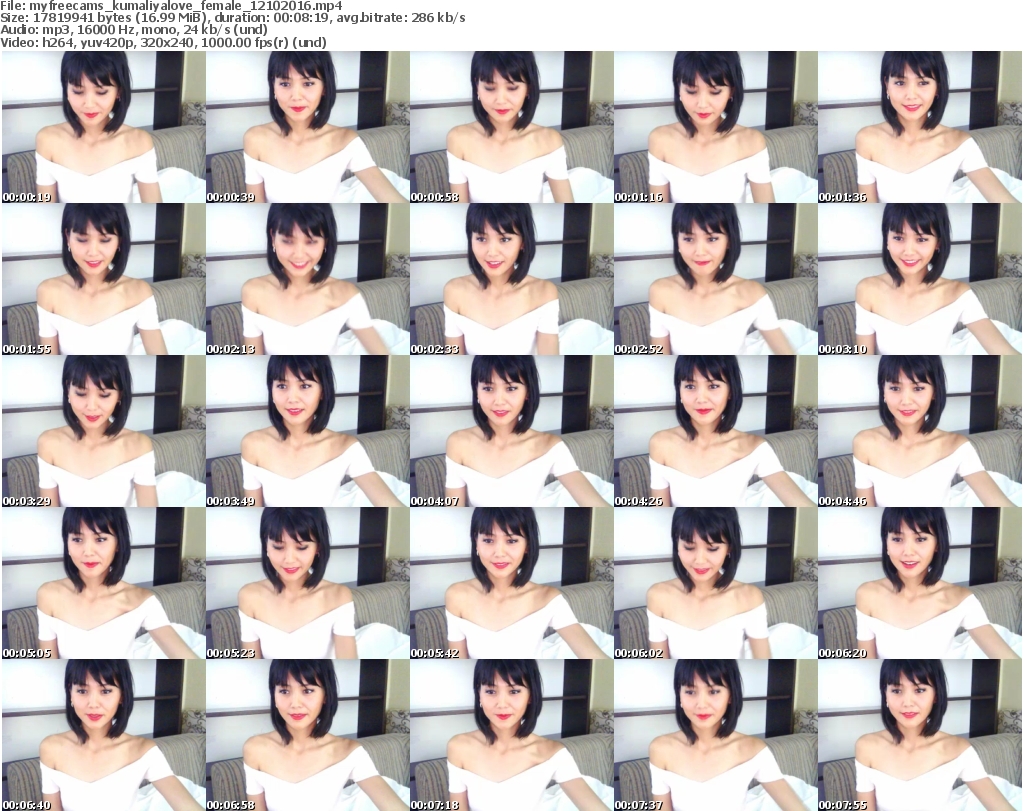1024x811 pixels.
Task: Select the thumbnail frame stamped 00:00:39
Action: [308, 127]
